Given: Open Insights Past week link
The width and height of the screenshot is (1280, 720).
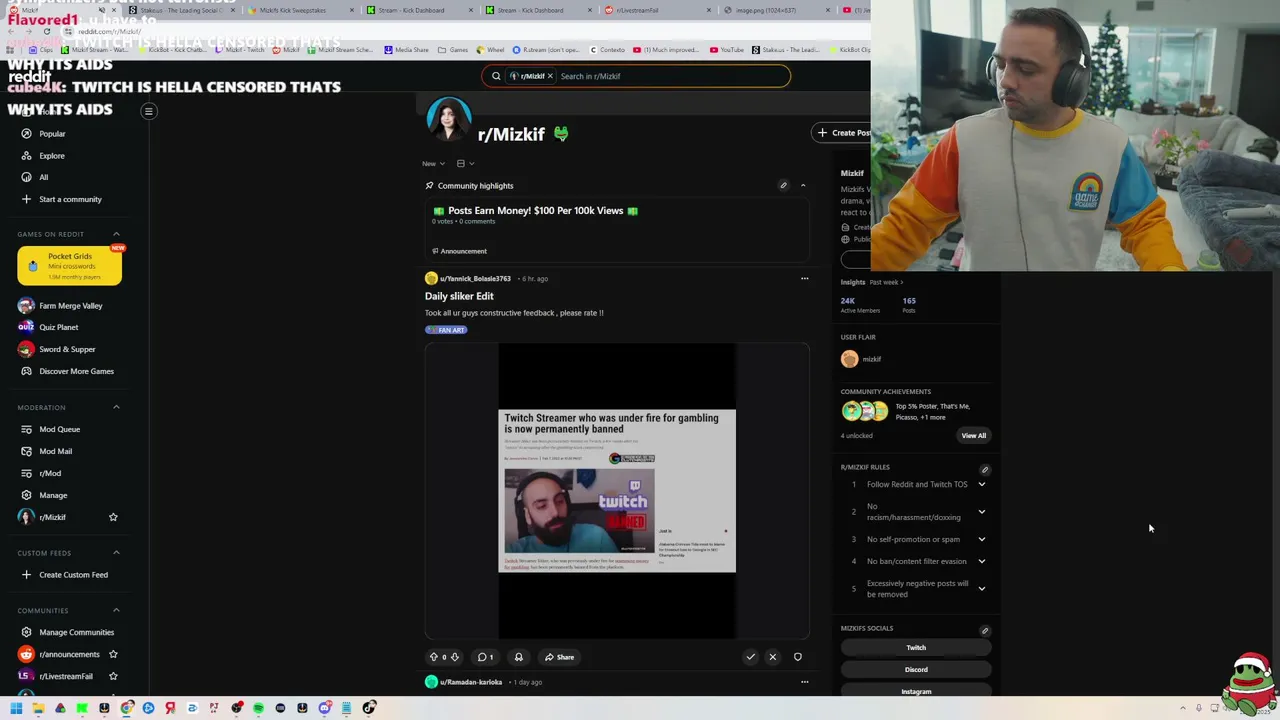Looking at the screenshot, I should tap(886, 282).
